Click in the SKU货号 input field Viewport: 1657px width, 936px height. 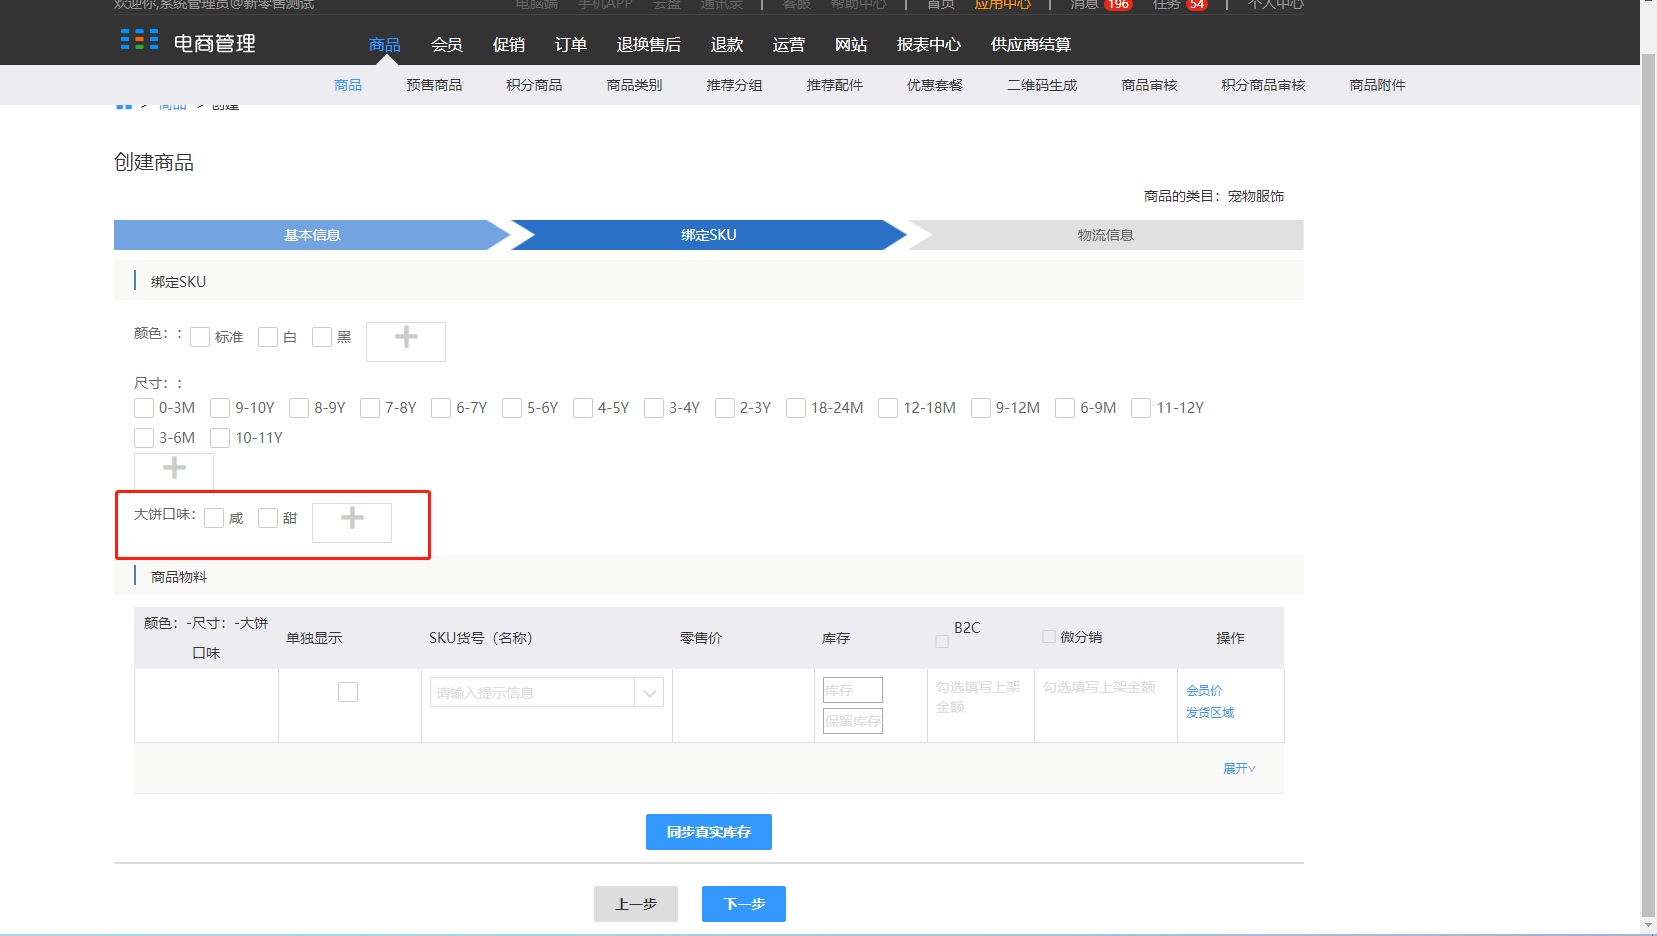(x=532, y=692)
